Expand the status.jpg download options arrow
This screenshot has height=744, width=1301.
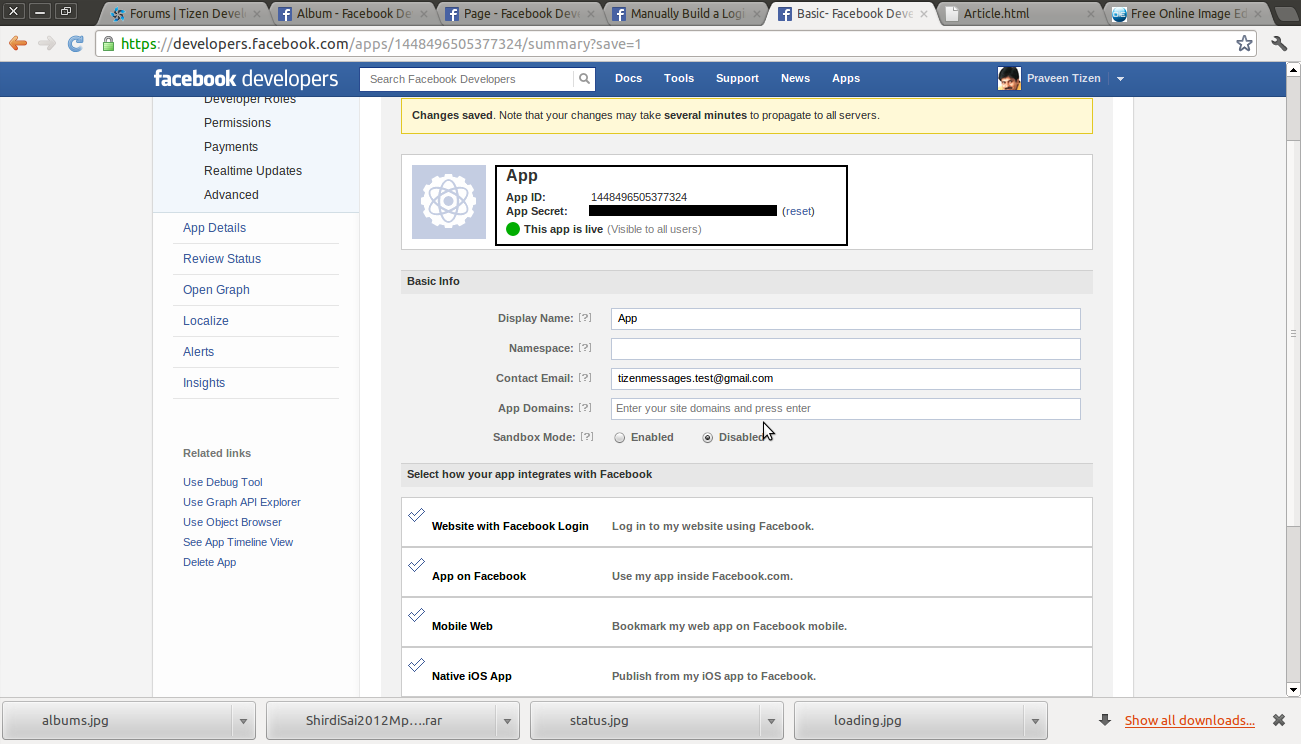point(770,720)
